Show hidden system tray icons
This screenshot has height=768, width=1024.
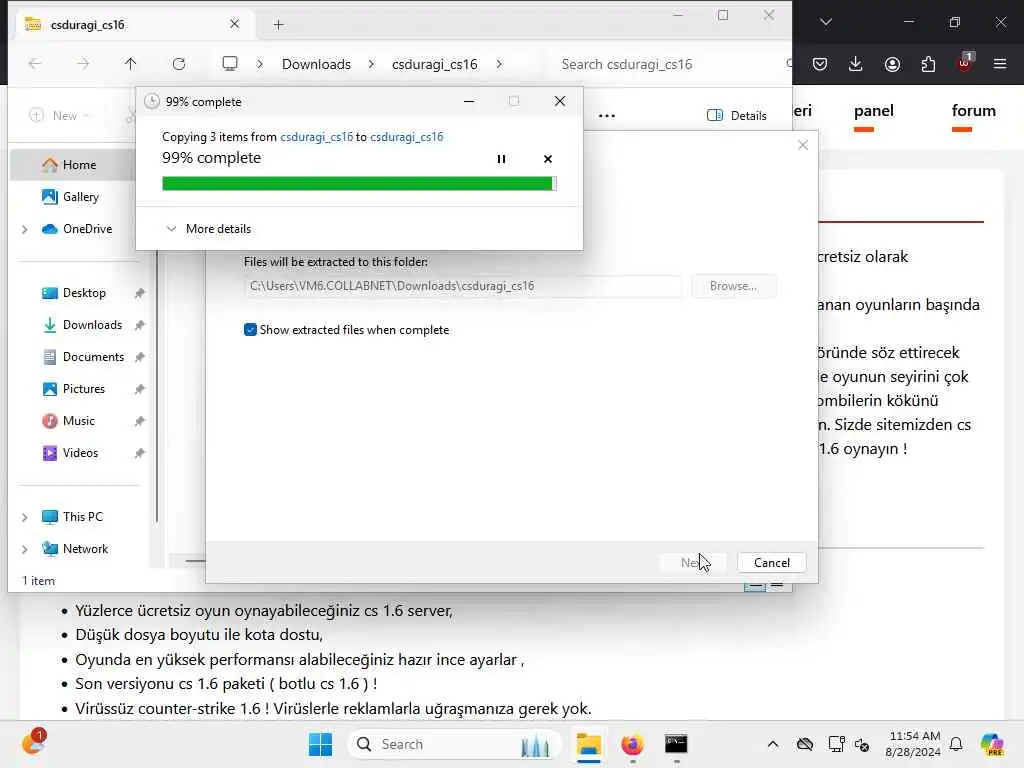point(773,744)
